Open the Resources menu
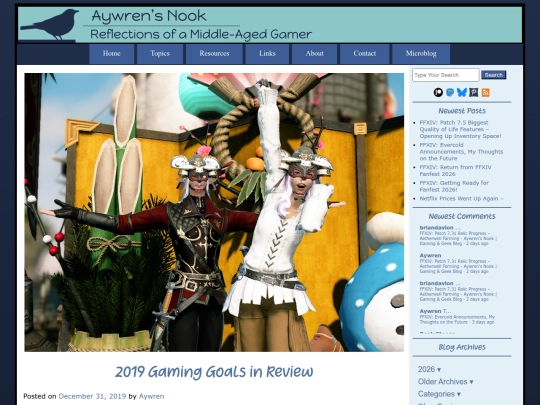Screen dimensions: 540x405 coord(214,54)
